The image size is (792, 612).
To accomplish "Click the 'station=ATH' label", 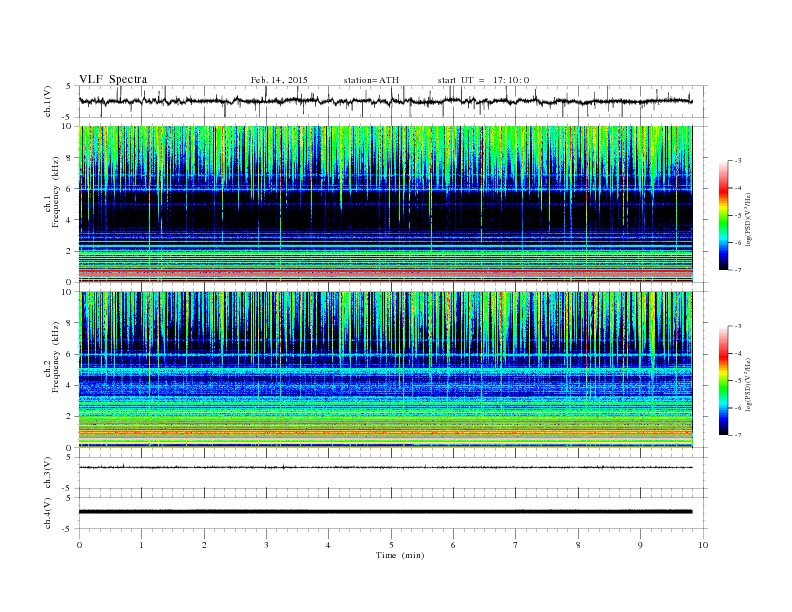I will coord(371,80).
